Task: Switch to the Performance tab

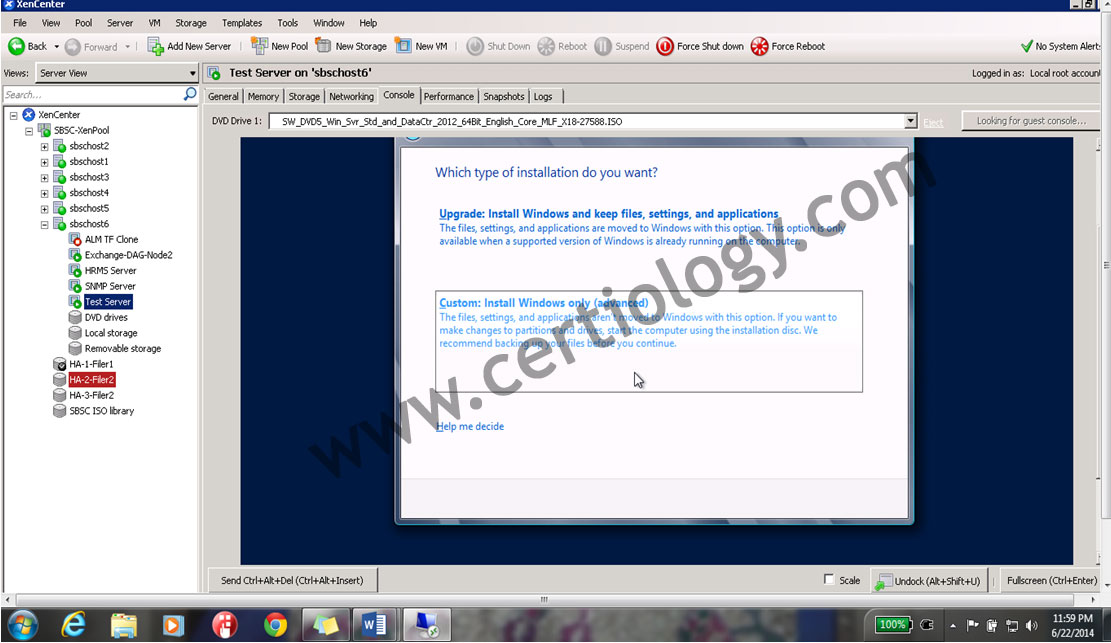Action: pos(449,96)
